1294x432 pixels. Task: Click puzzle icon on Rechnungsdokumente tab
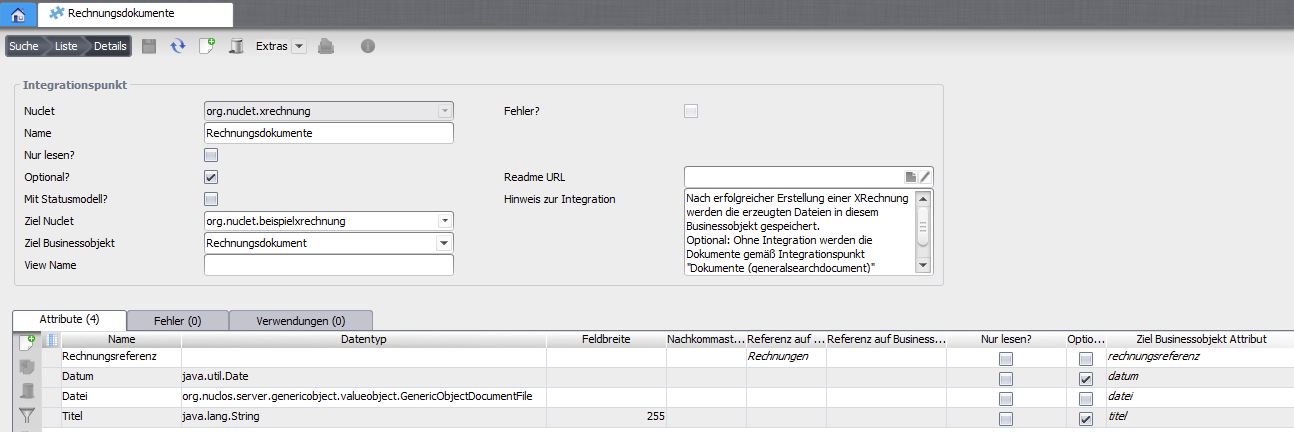(57, 14)
